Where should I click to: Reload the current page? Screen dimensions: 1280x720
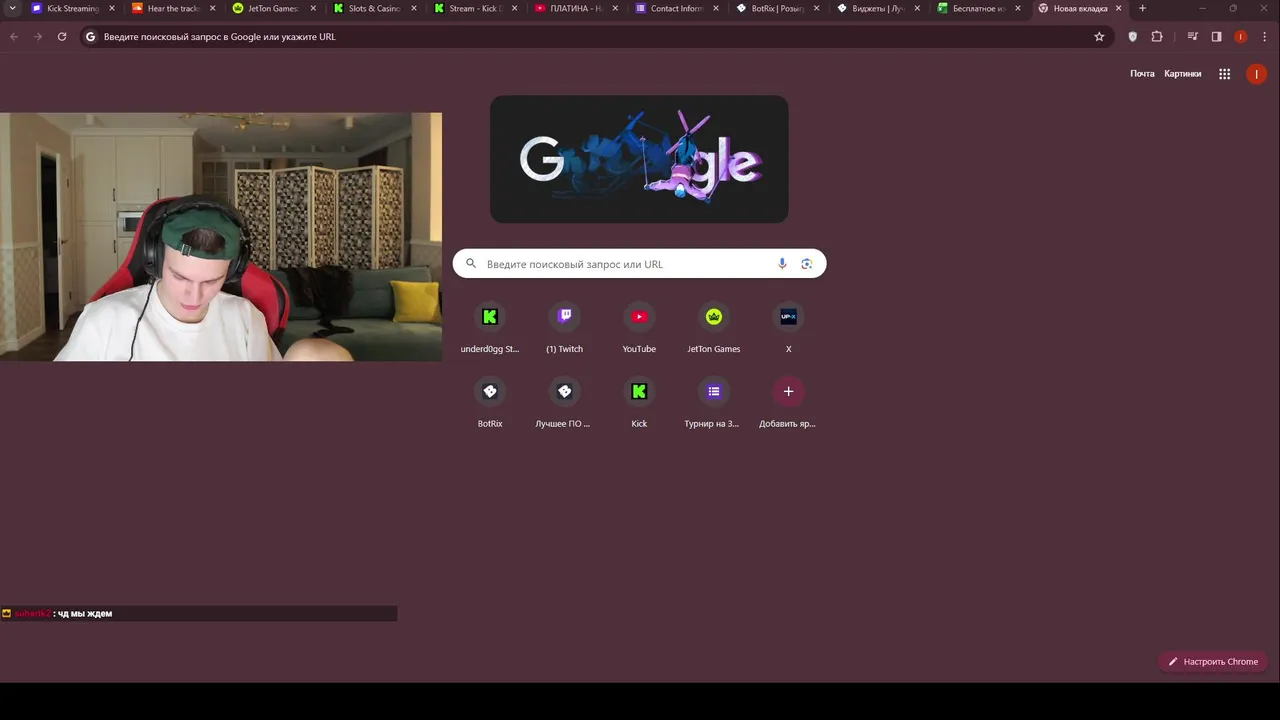coord(62,37)
